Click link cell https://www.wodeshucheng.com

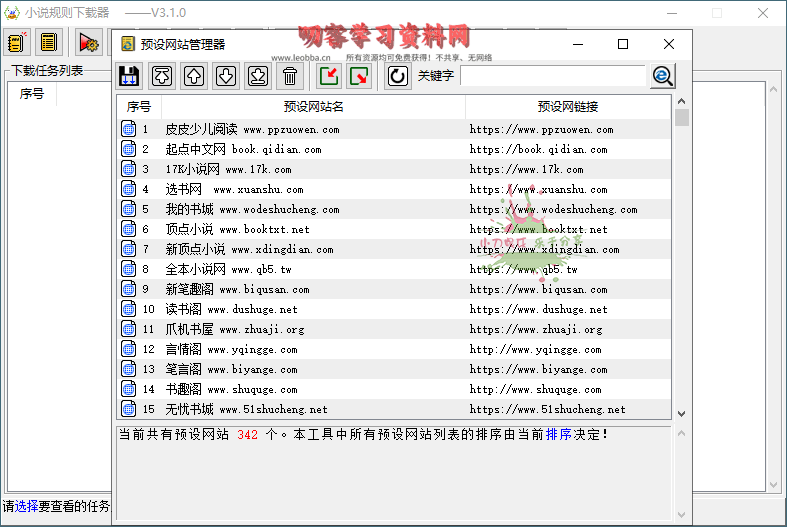pyautogui.click(x=554, y=209)
